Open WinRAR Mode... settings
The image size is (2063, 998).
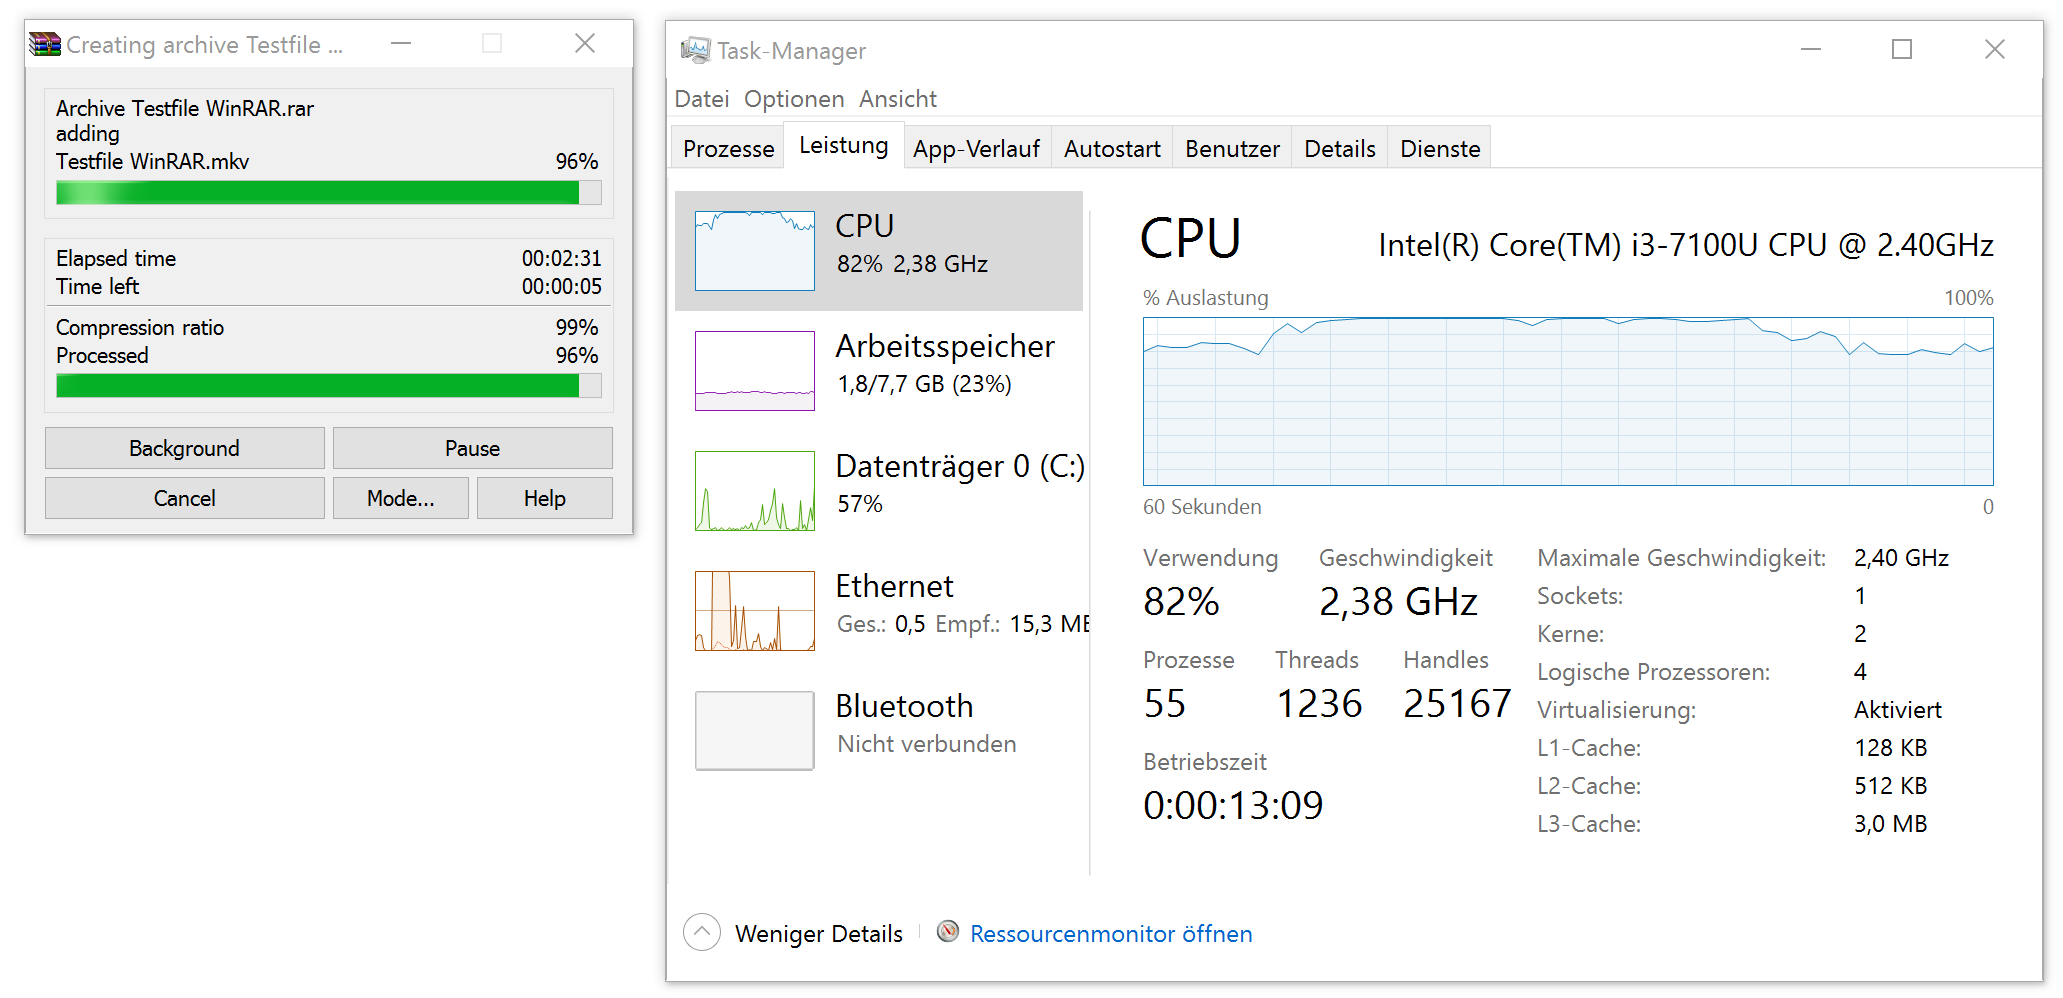(x=401, y=498)
